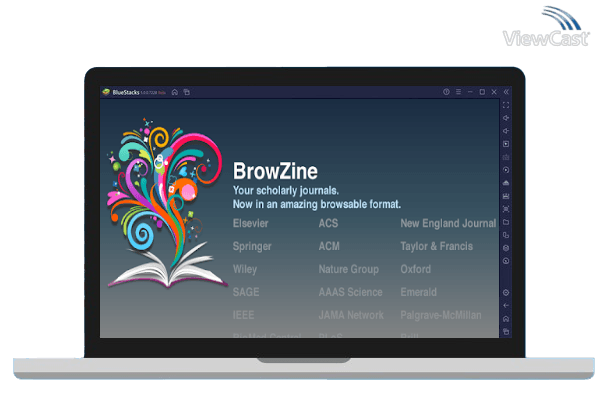Screen dimensions: 602x414
Task: Click the BlueStacks home icon in title bar
Action: (175, 92)
